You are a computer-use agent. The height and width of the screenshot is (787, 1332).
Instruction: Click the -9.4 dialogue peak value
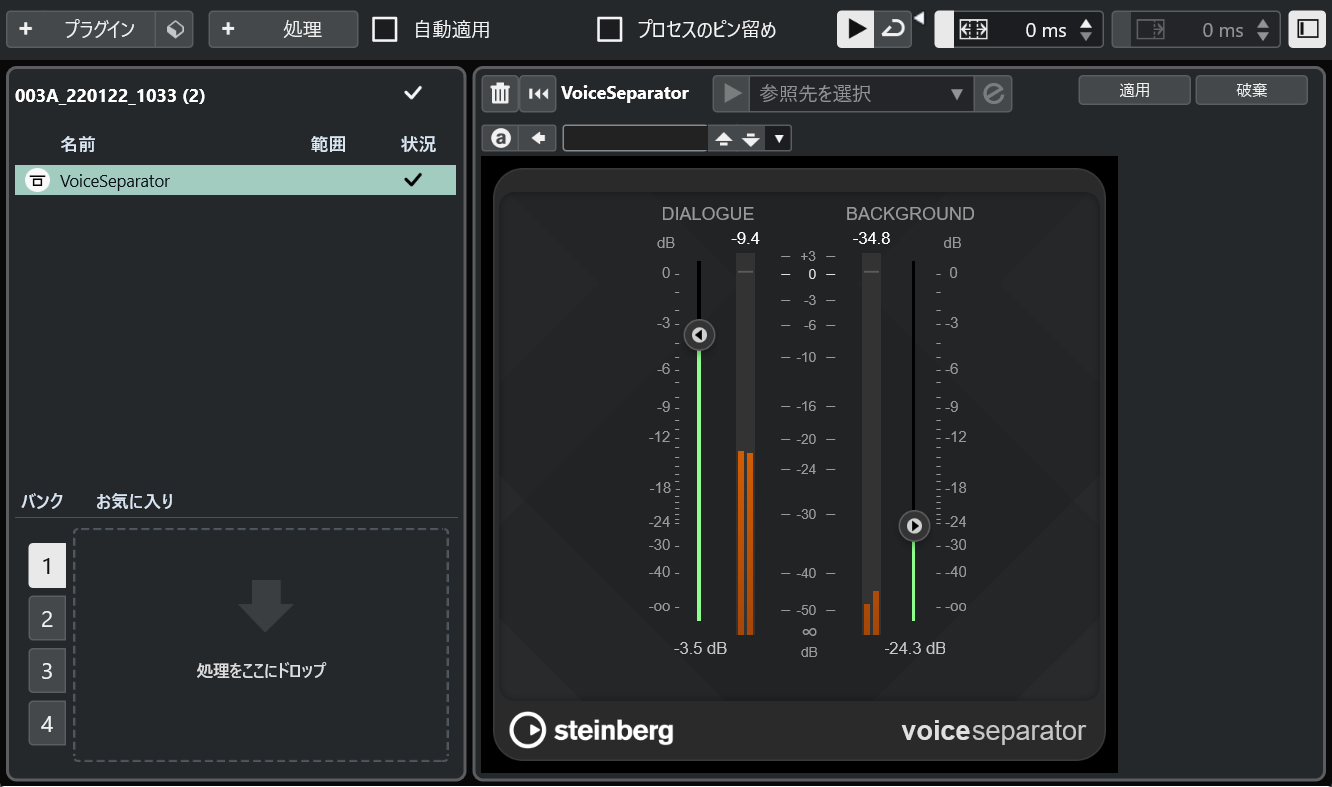(x=745, y=238)
